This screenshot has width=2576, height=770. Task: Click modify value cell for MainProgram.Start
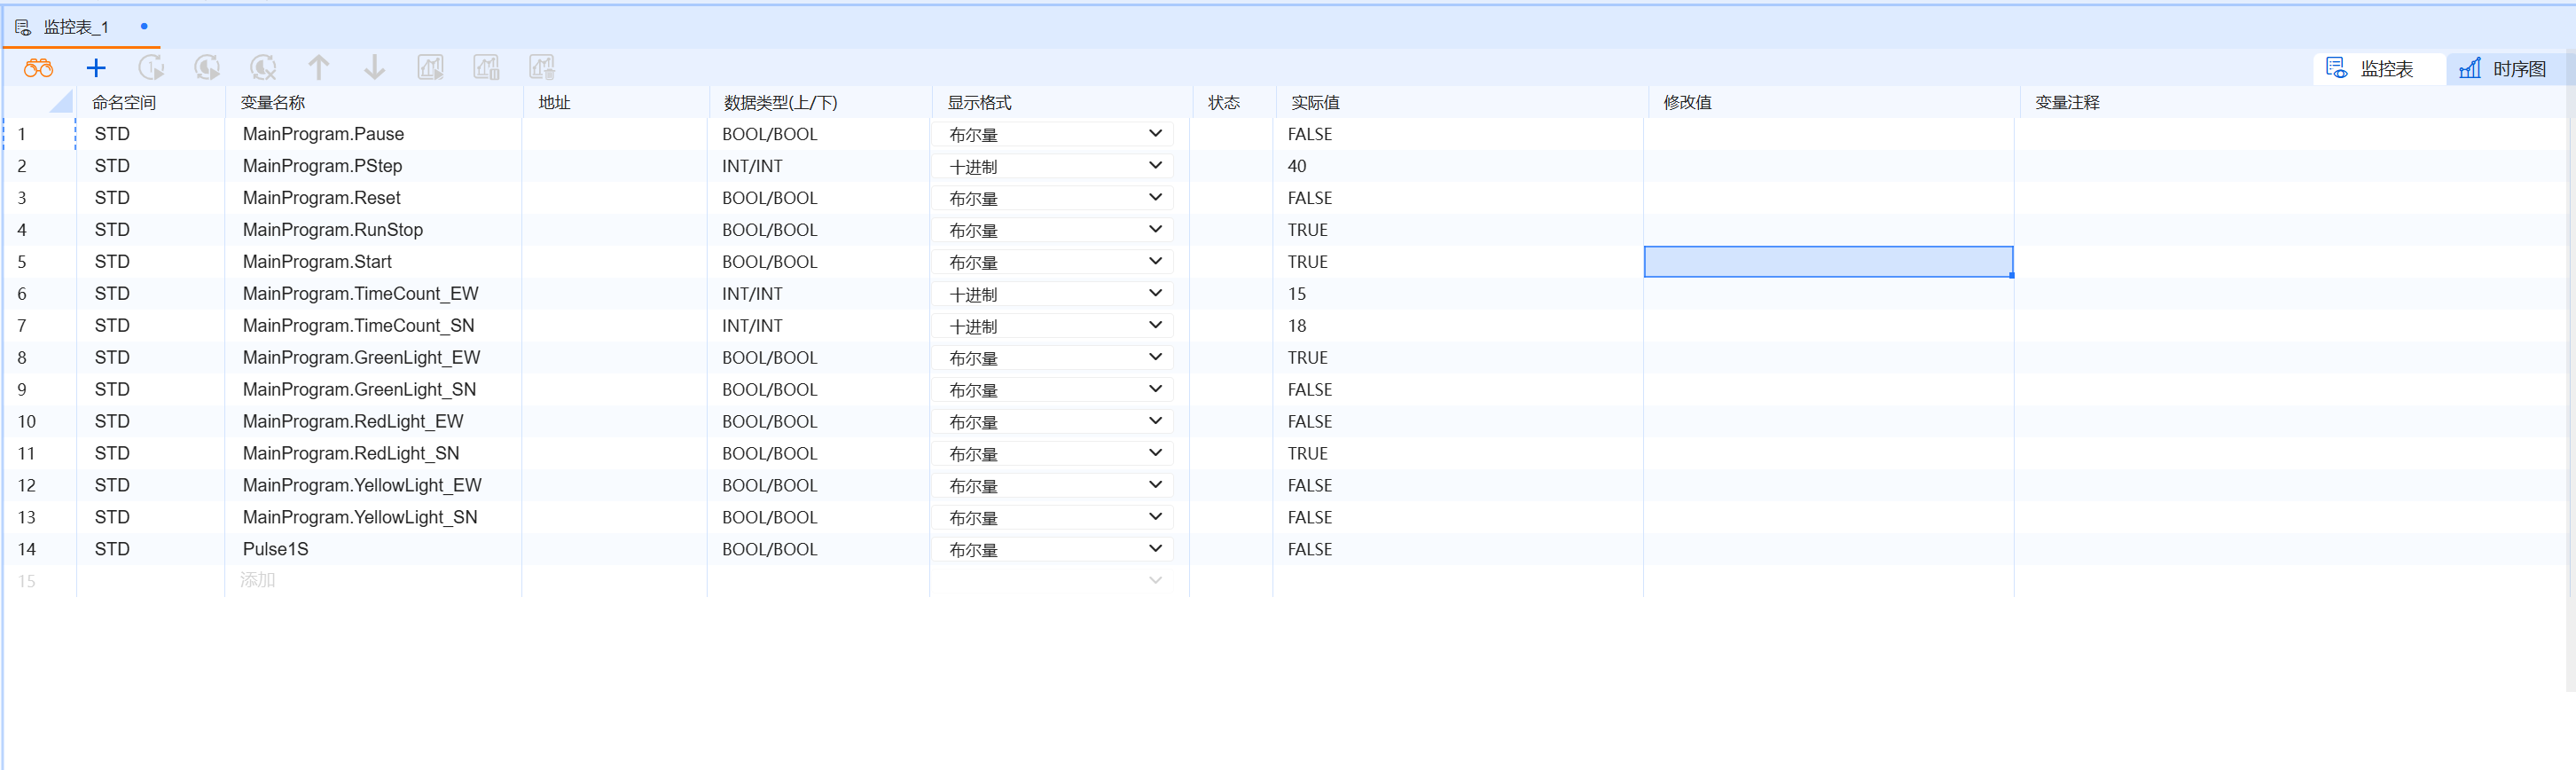tap(1828, 262)
